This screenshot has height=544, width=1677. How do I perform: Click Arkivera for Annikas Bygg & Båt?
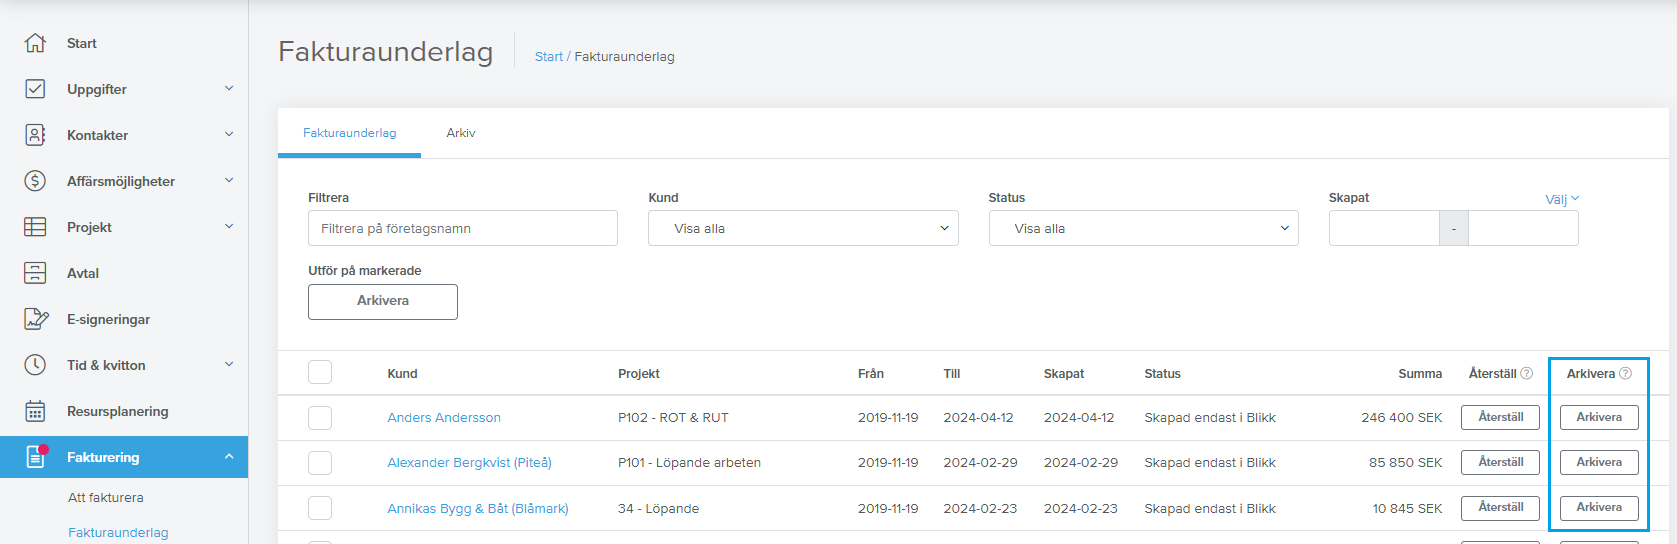point(1599,508)
